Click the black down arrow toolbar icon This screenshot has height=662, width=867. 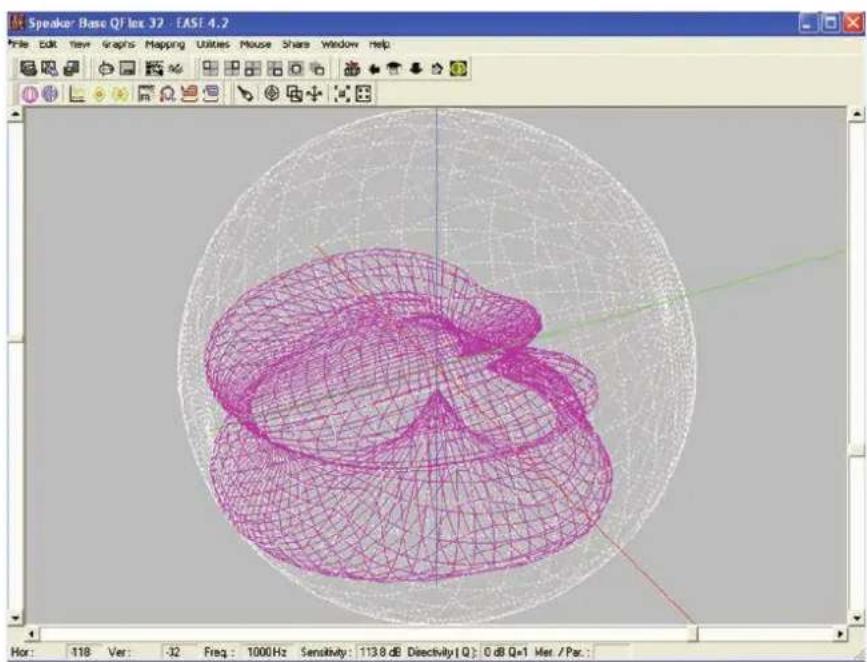(416, 69)
